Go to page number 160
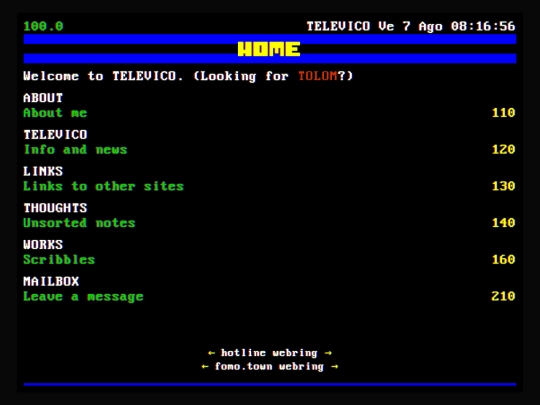 (x=503, y=259)
